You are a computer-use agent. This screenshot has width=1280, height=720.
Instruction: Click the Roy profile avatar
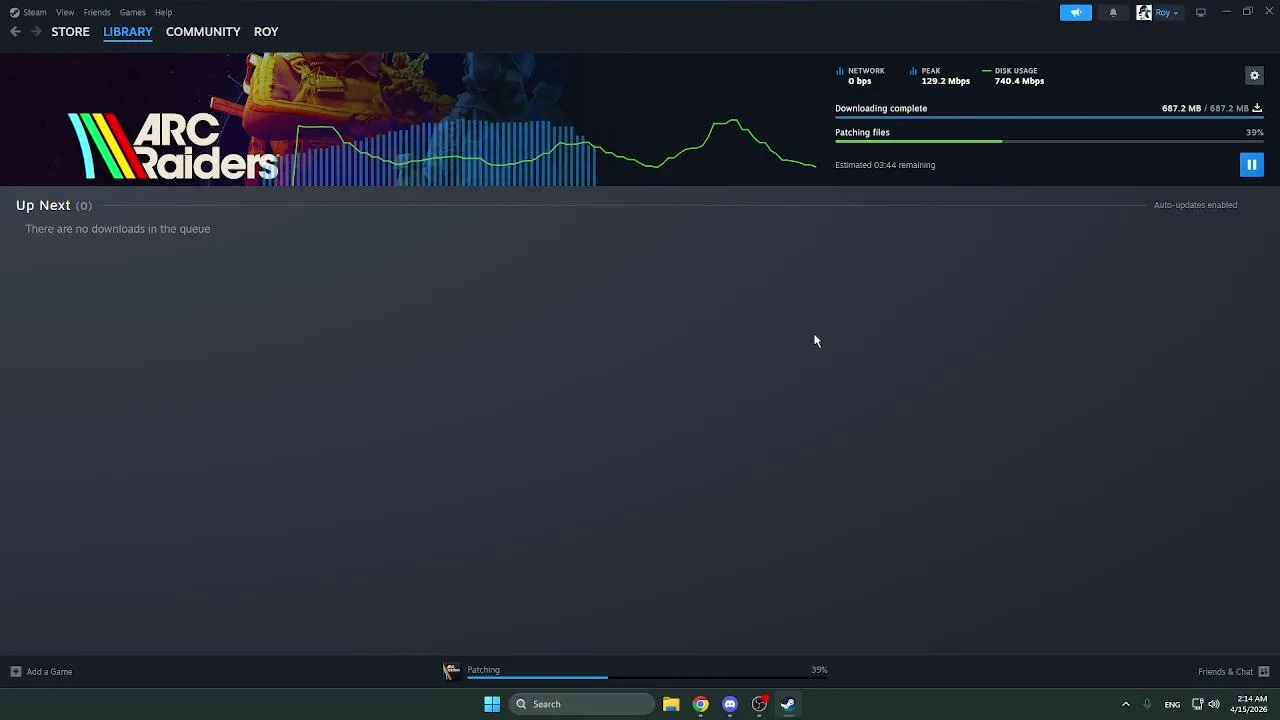coord(1144,12)
